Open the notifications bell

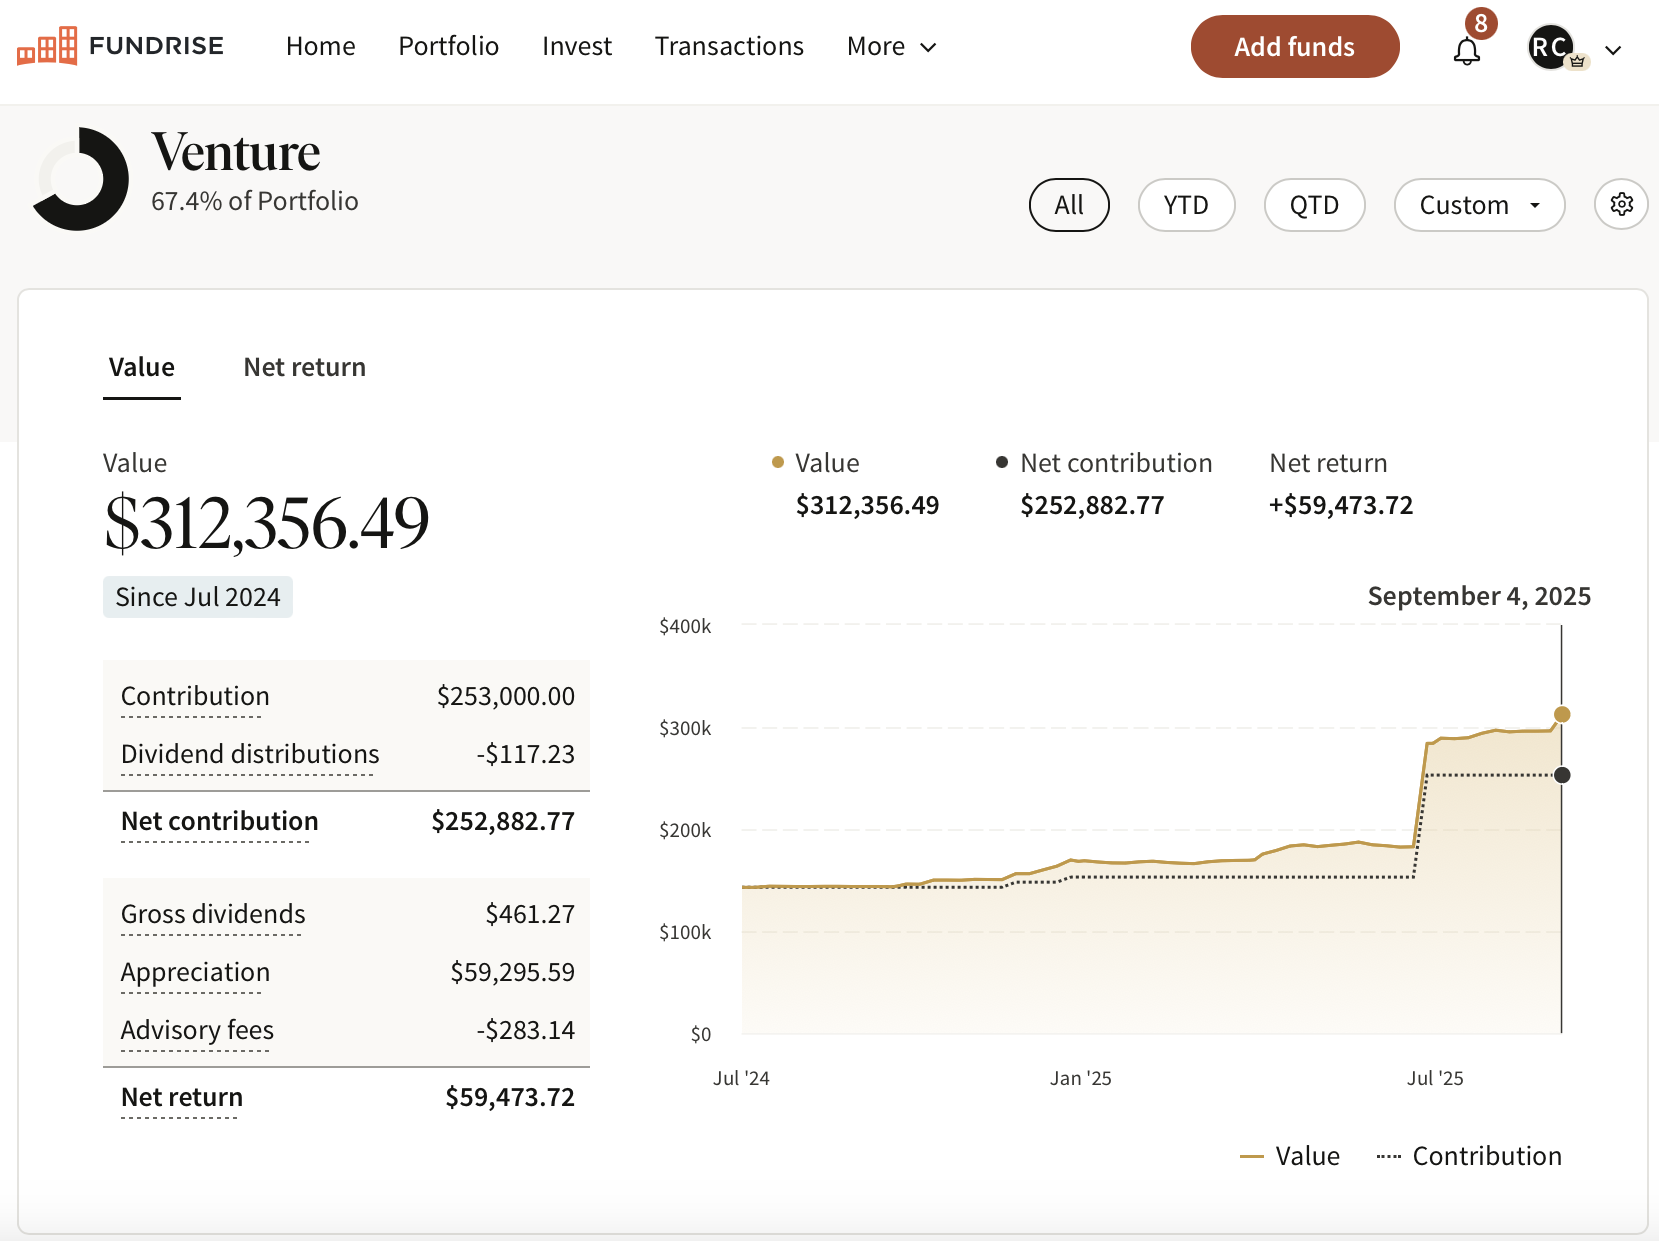click(1466, 50)
